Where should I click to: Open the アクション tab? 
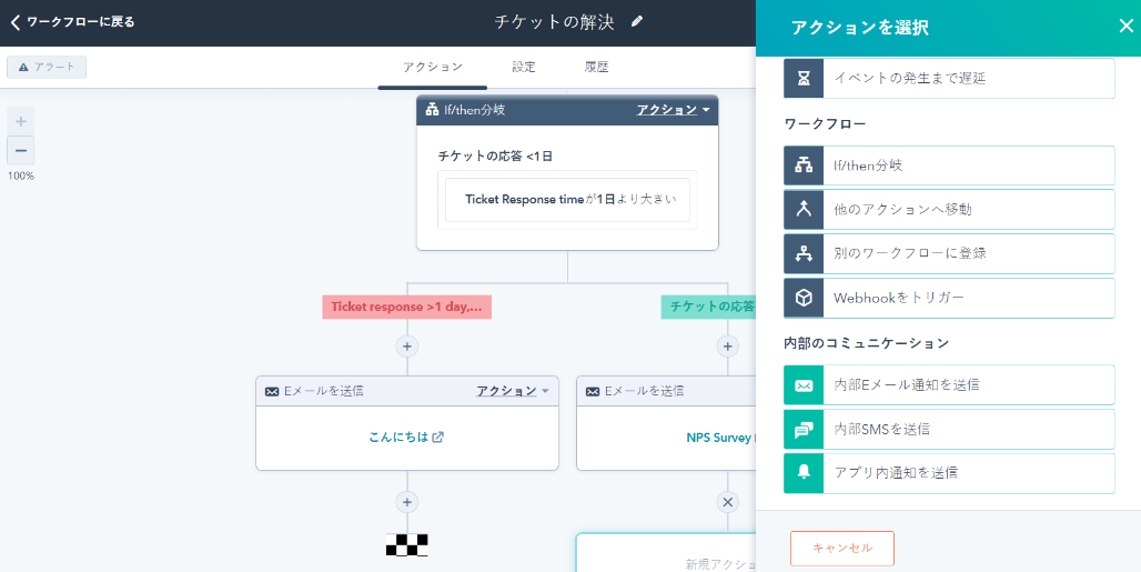pos(432,67)
